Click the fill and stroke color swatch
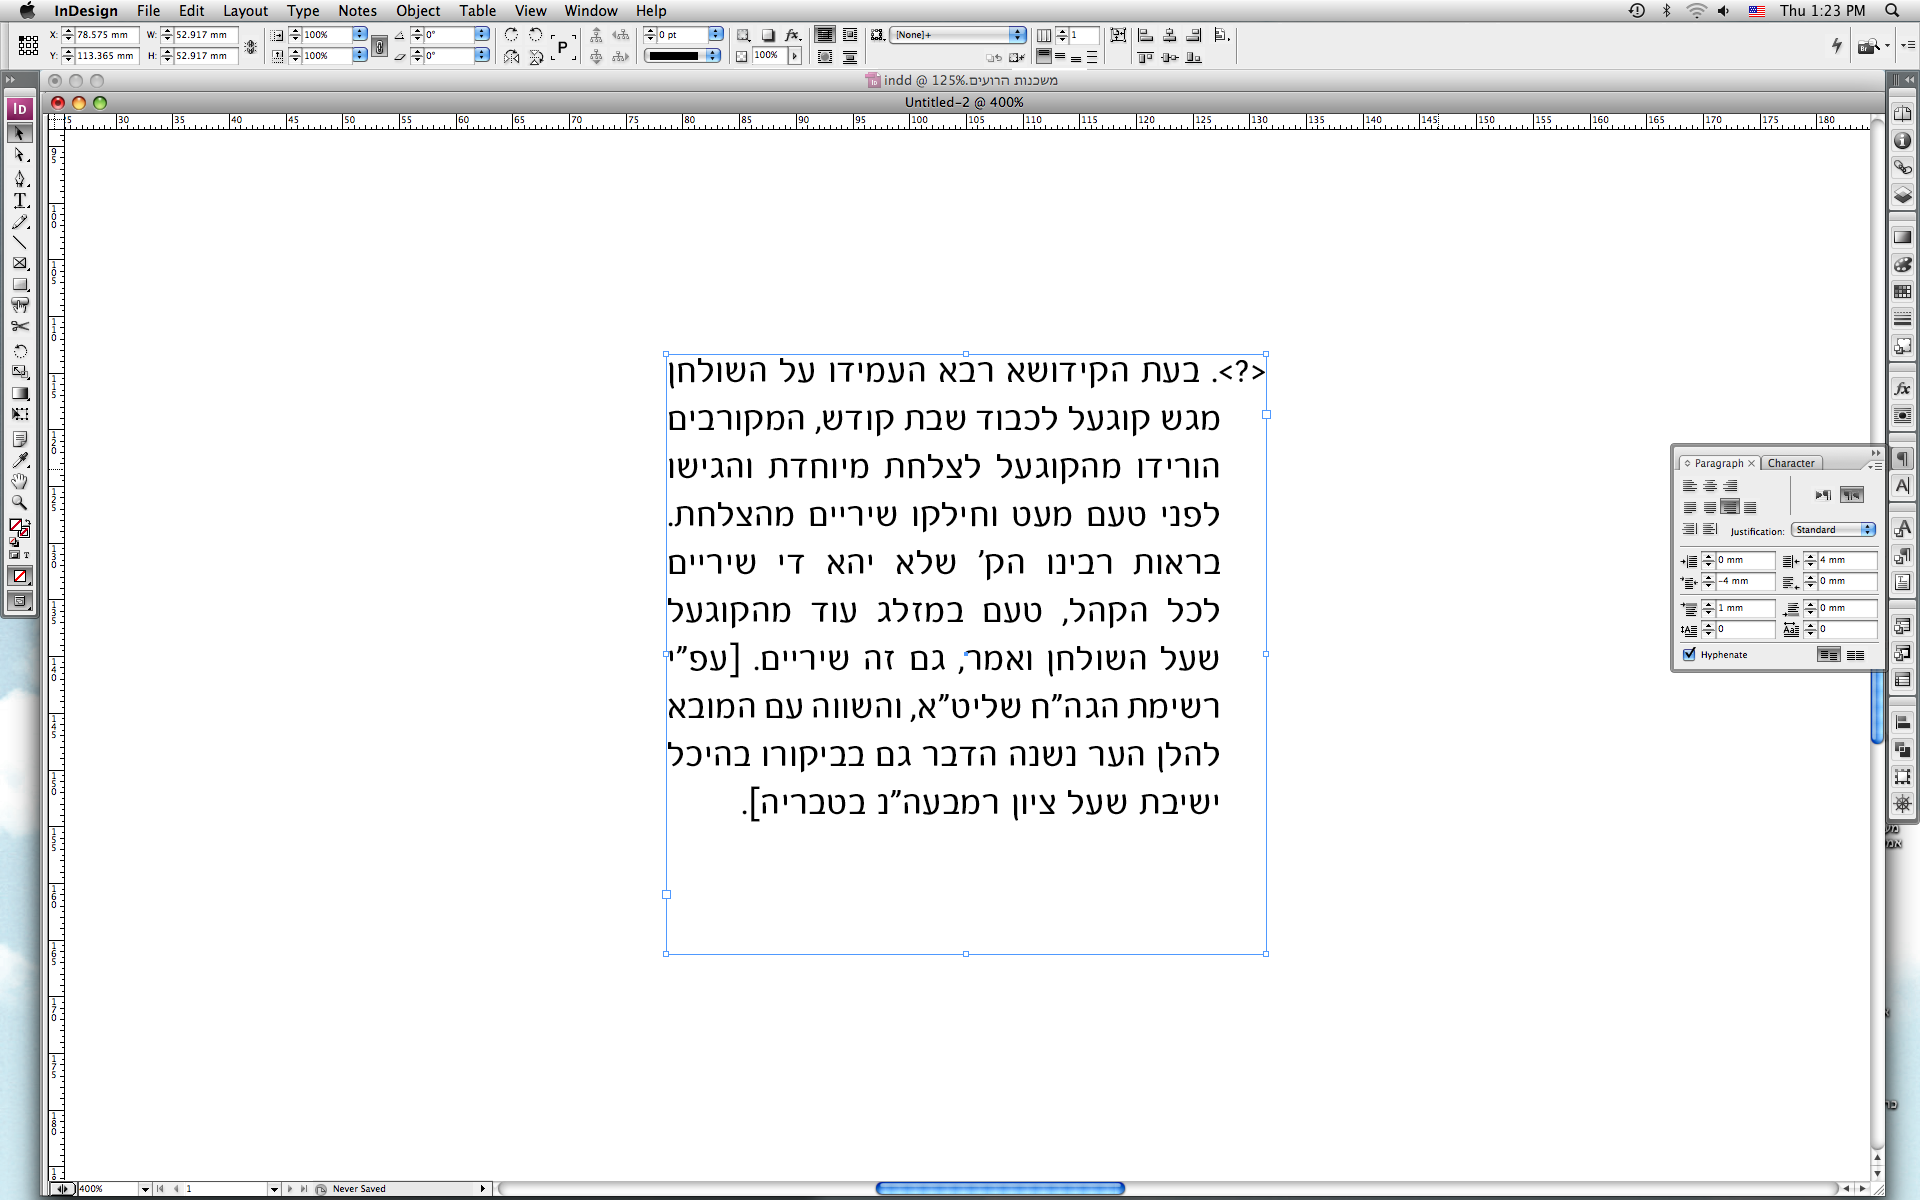The height and width of the screenshot is (1200, 1920). [18, 527]
